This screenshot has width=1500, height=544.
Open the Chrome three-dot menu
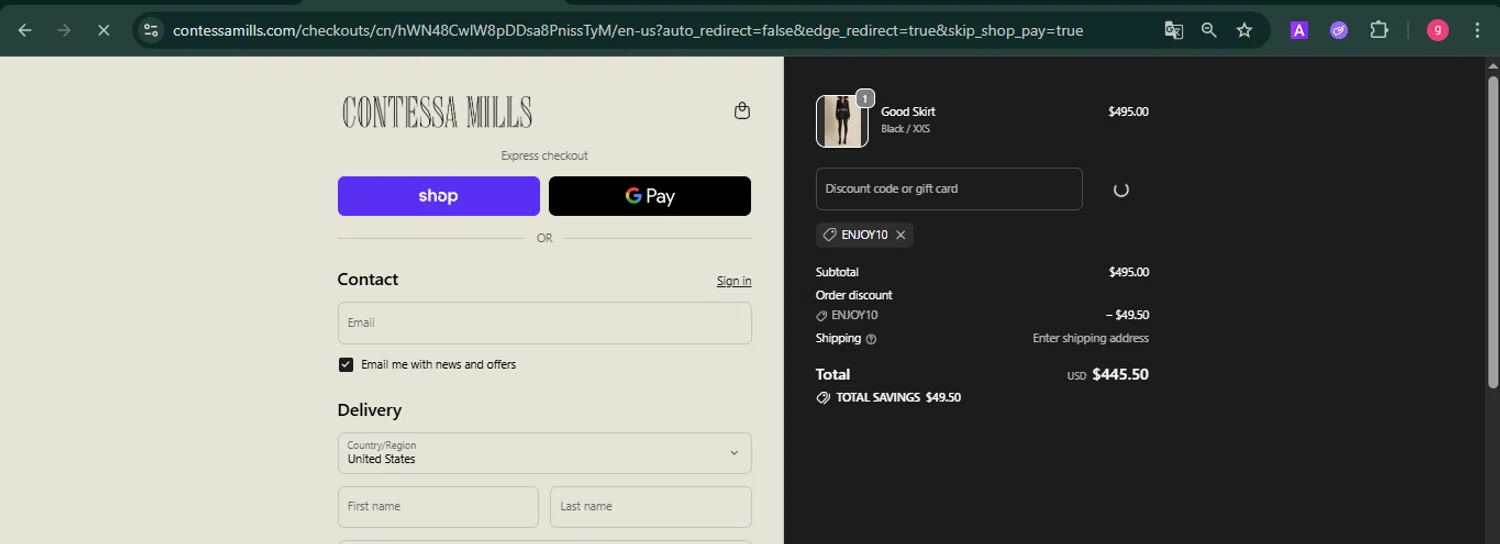(1477, 30)
